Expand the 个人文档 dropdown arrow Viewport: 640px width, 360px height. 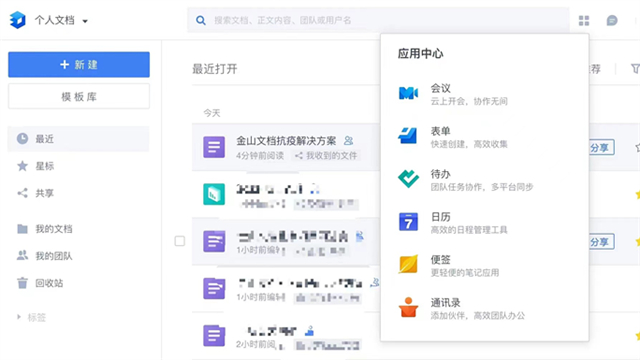coord(85,21)
